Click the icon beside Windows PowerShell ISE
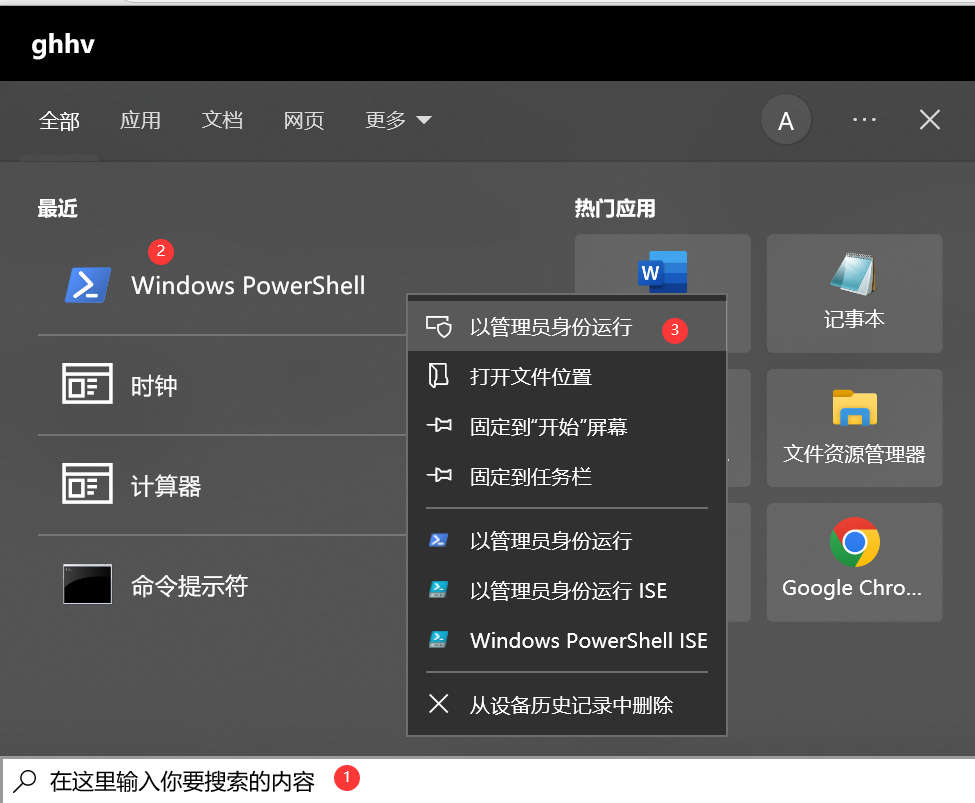 pos(438,639)
